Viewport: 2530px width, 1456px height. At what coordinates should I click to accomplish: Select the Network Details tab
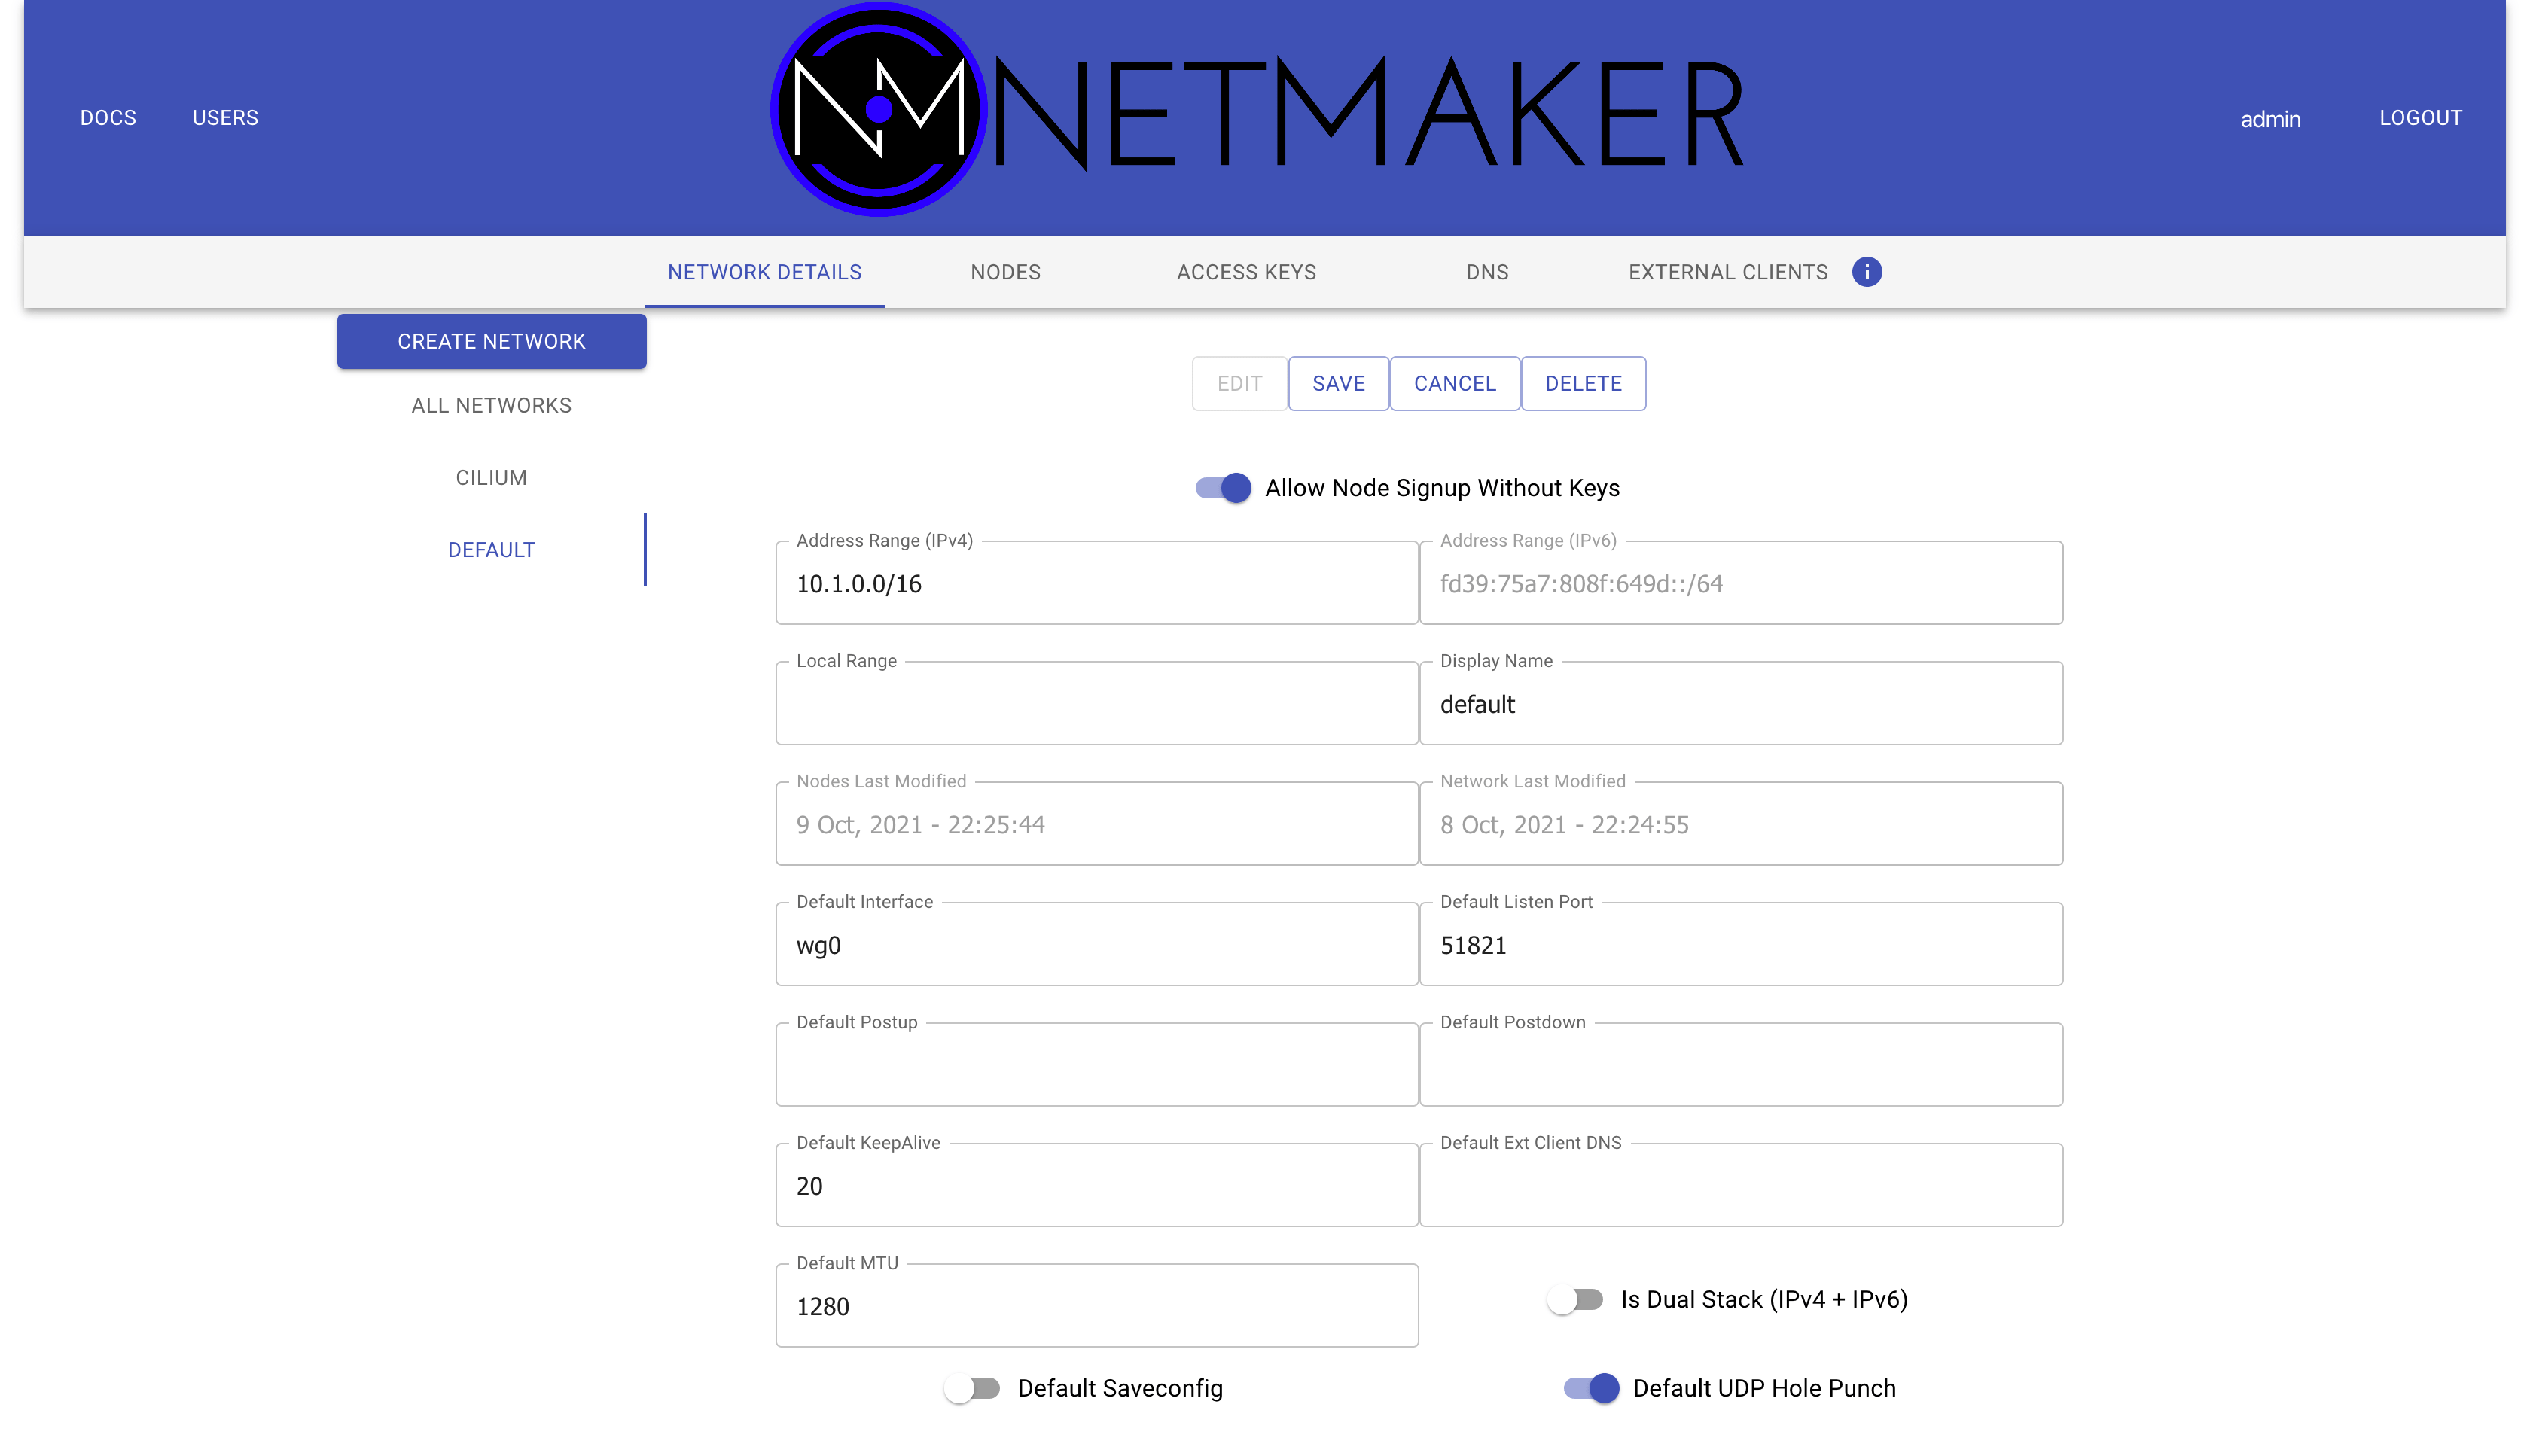click(x=763, y=271)
